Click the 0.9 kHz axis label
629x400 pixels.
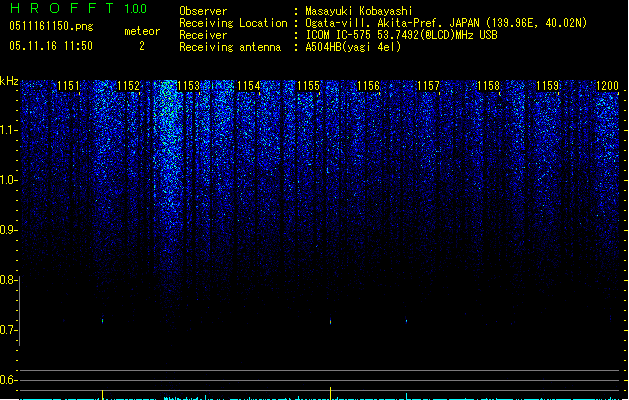9,230
